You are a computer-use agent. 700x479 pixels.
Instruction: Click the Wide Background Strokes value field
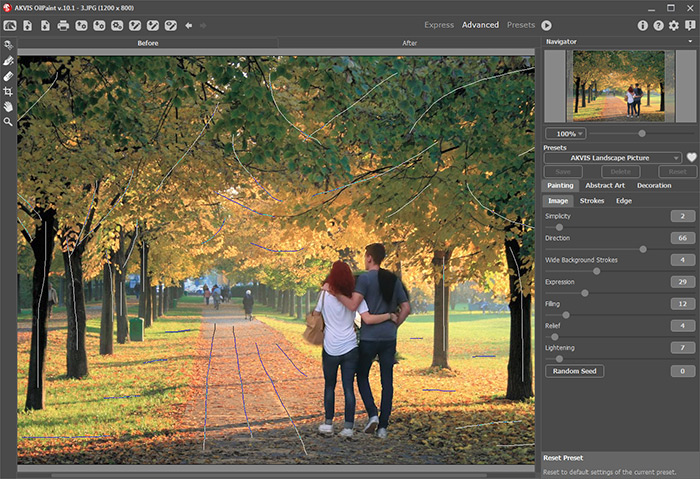pos(683,260)
